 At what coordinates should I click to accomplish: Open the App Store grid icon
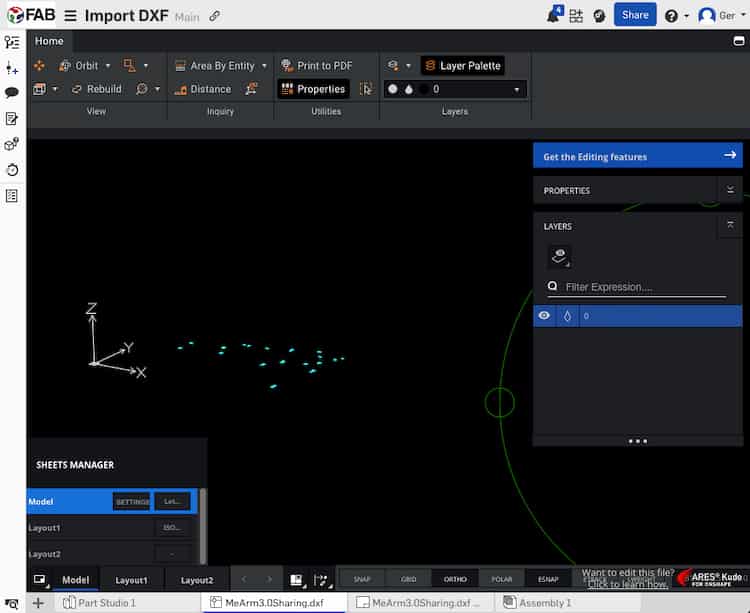tap(576, 16)
